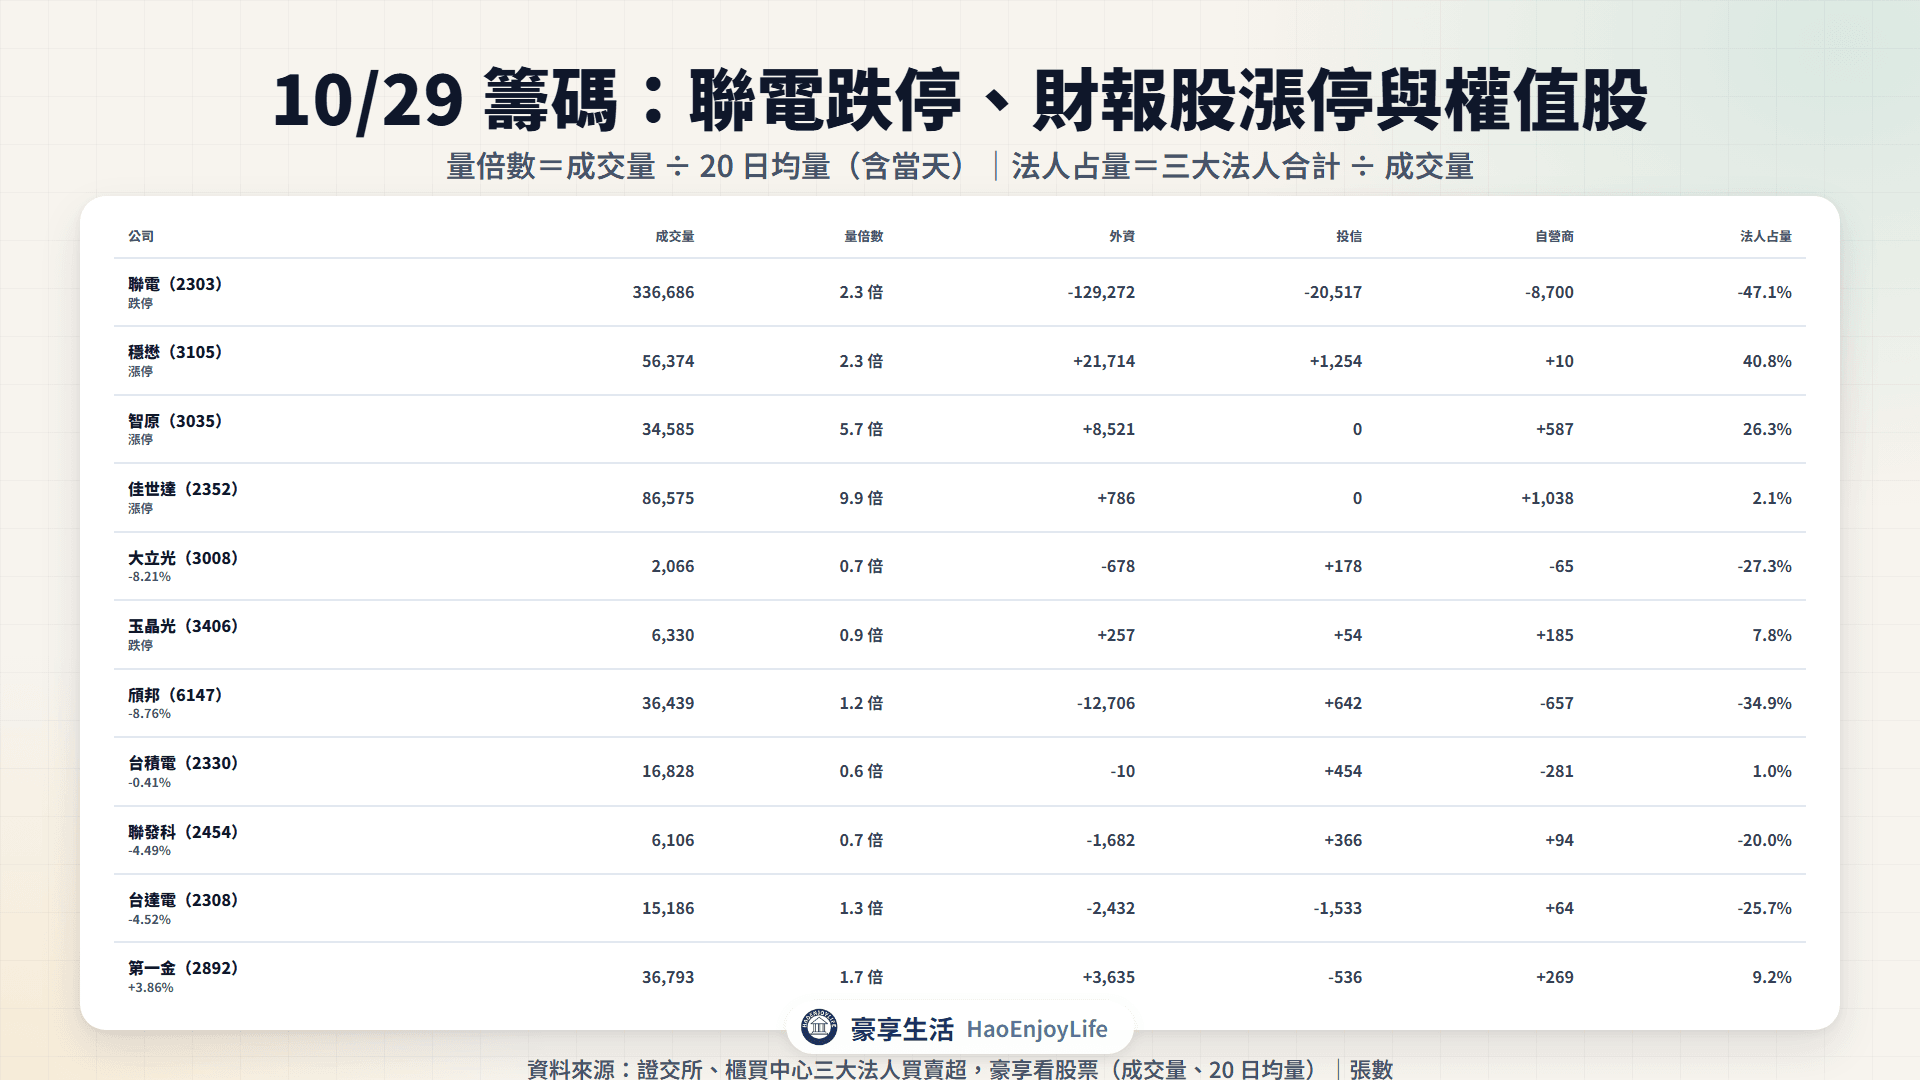
Task: Click the volume value 56,374
Action: 668,361
